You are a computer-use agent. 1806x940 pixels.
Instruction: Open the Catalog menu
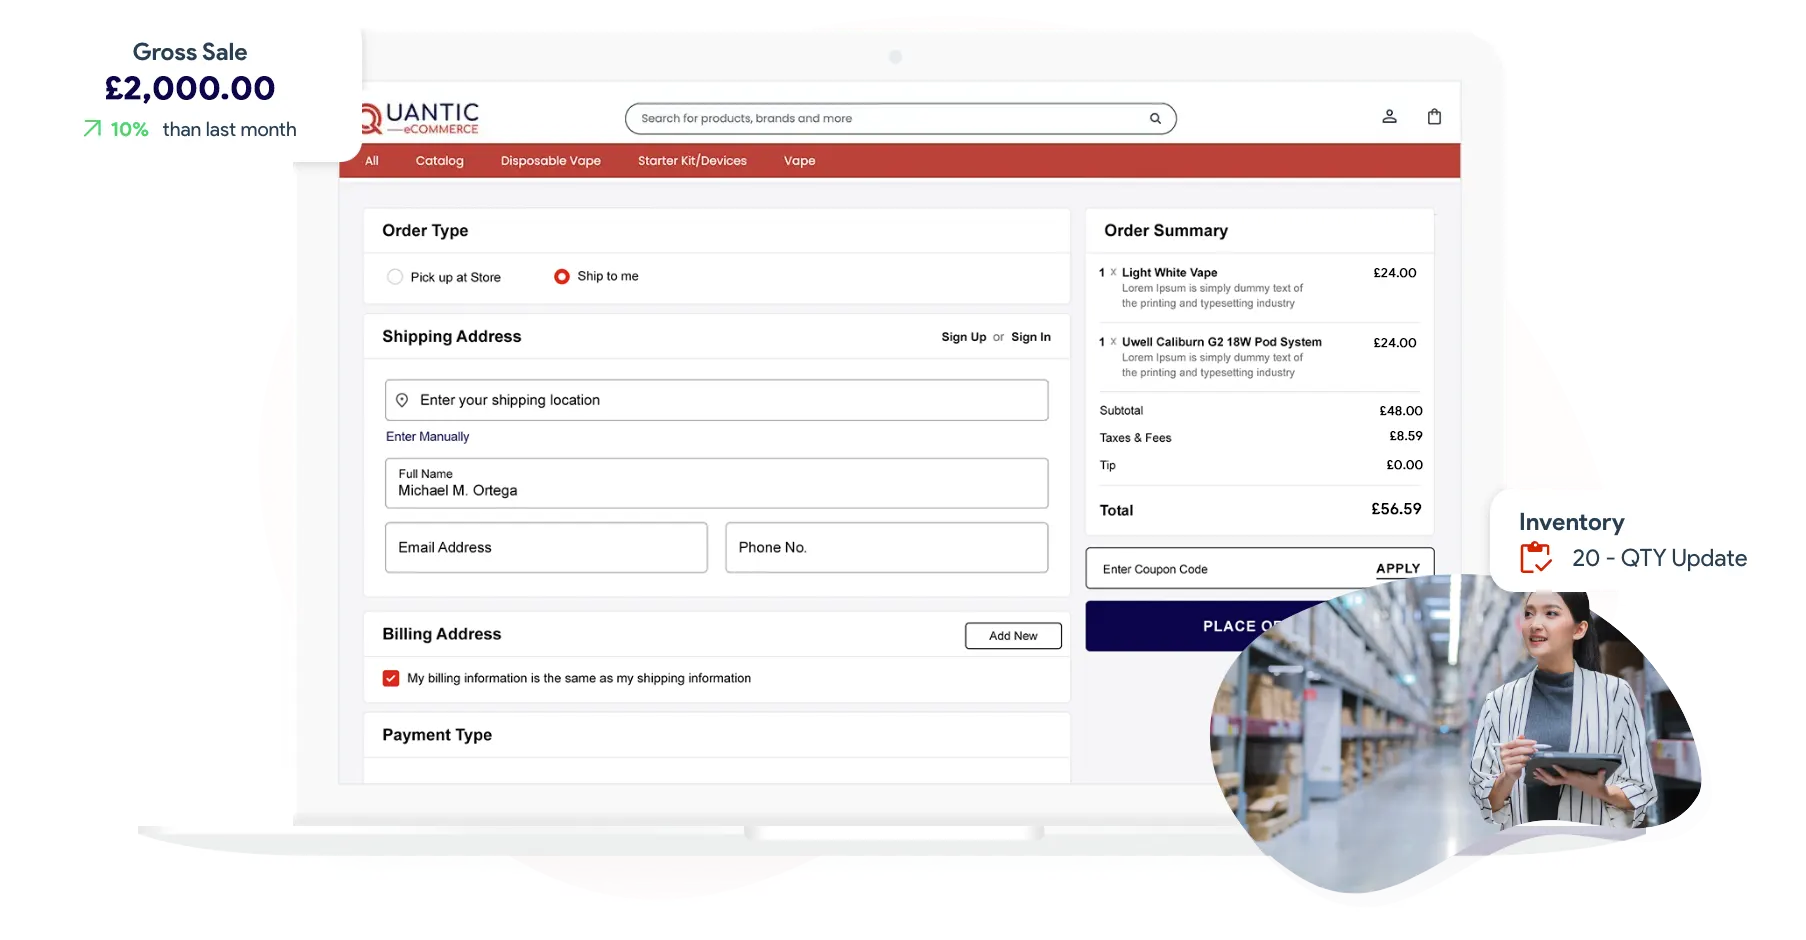439,161
